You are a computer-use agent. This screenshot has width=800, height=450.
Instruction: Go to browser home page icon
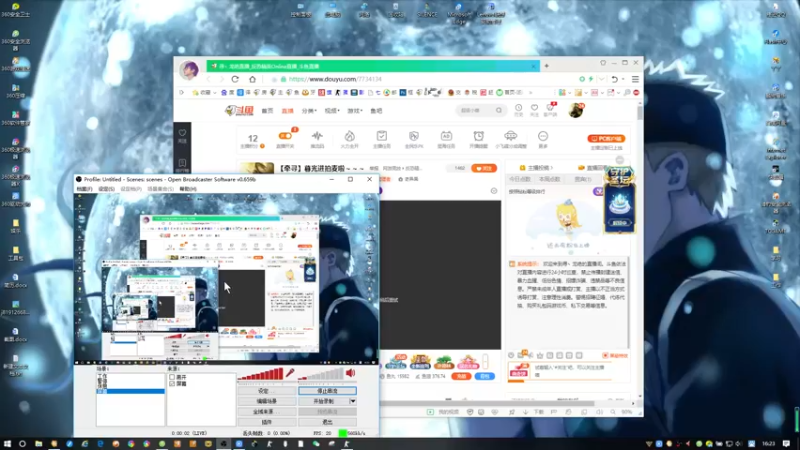tap(252, 79)
